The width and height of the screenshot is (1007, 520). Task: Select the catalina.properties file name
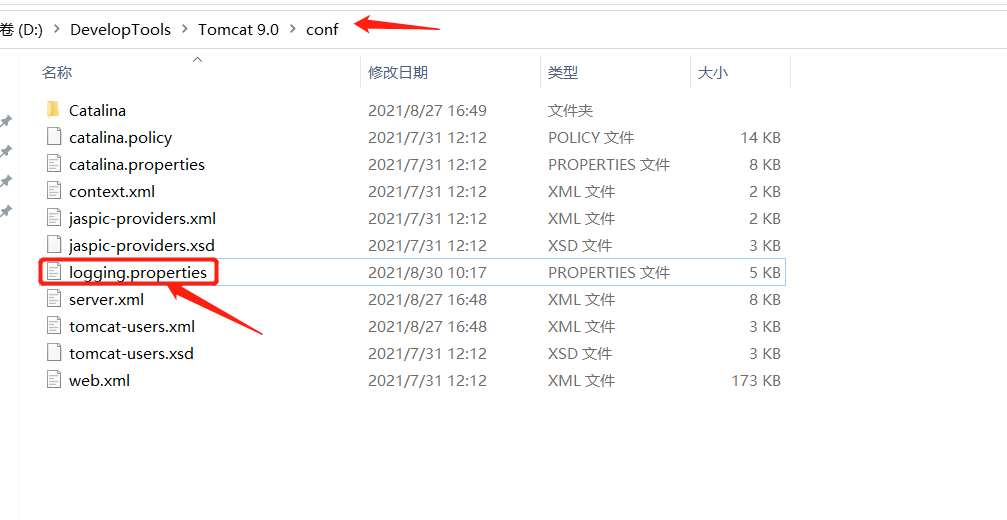tap(137, 164)
